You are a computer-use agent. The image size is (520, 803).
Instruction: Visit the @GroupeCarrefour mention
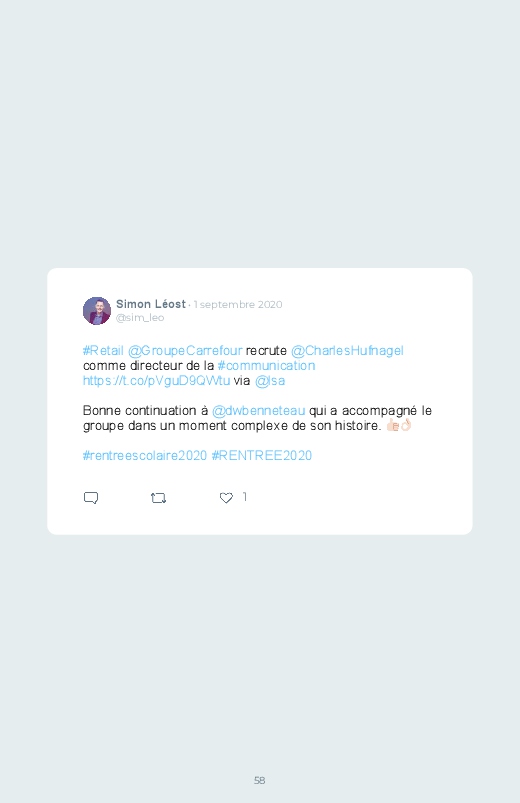click(x=185, y=351)
